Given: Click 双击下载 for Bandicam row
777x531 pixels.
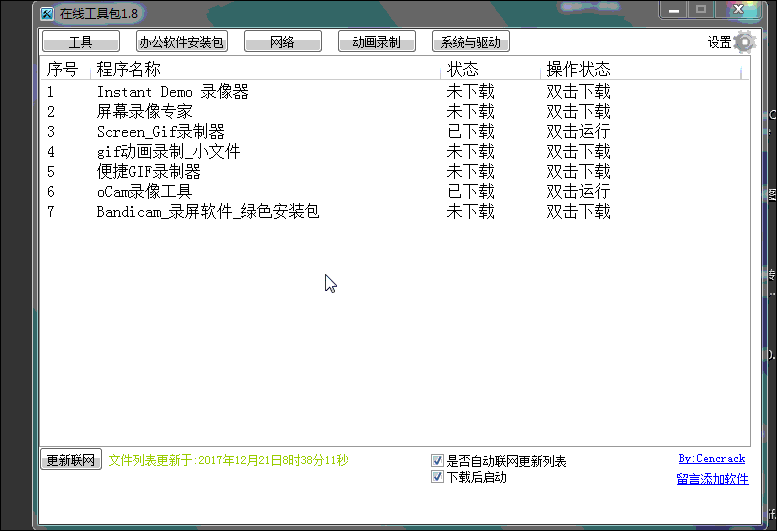Looking at the screenshot, I should pos(578,212).
